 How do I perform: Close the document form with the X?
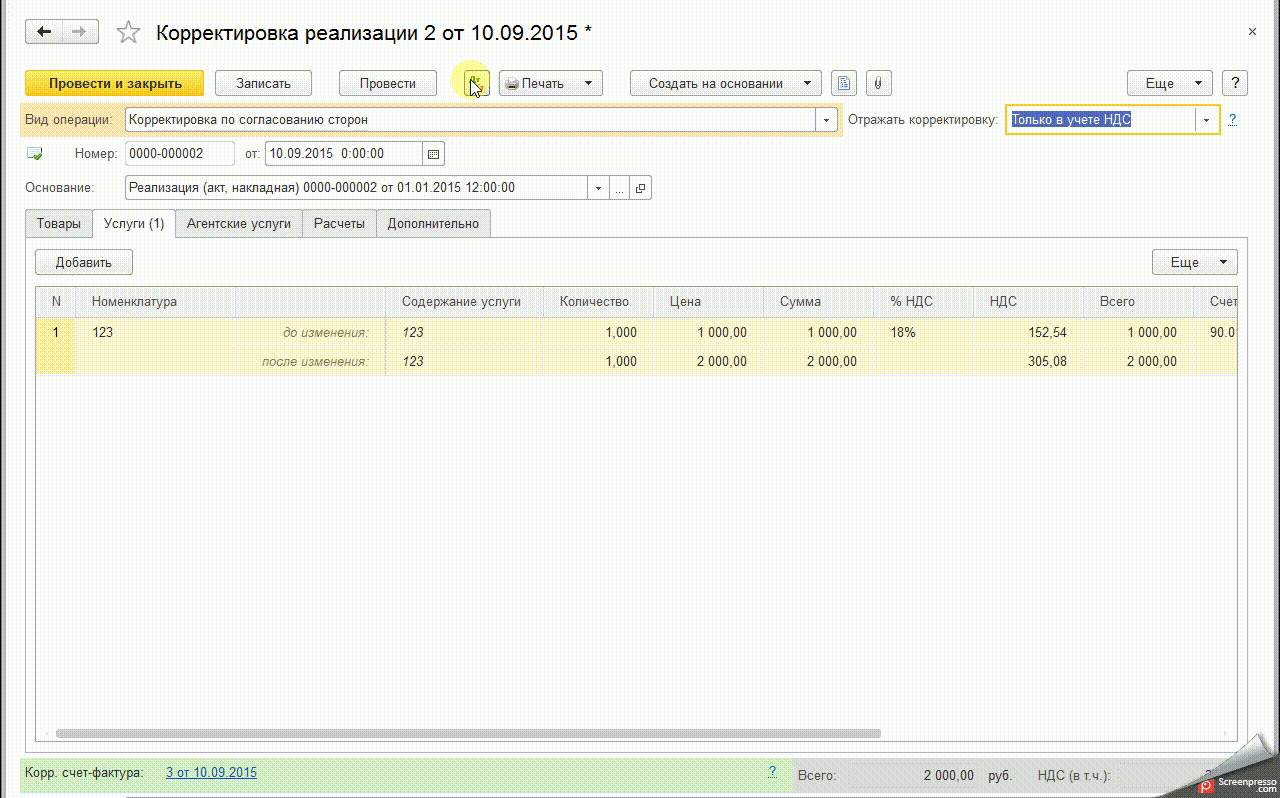pyautogui.click(x=1252, y=32)
